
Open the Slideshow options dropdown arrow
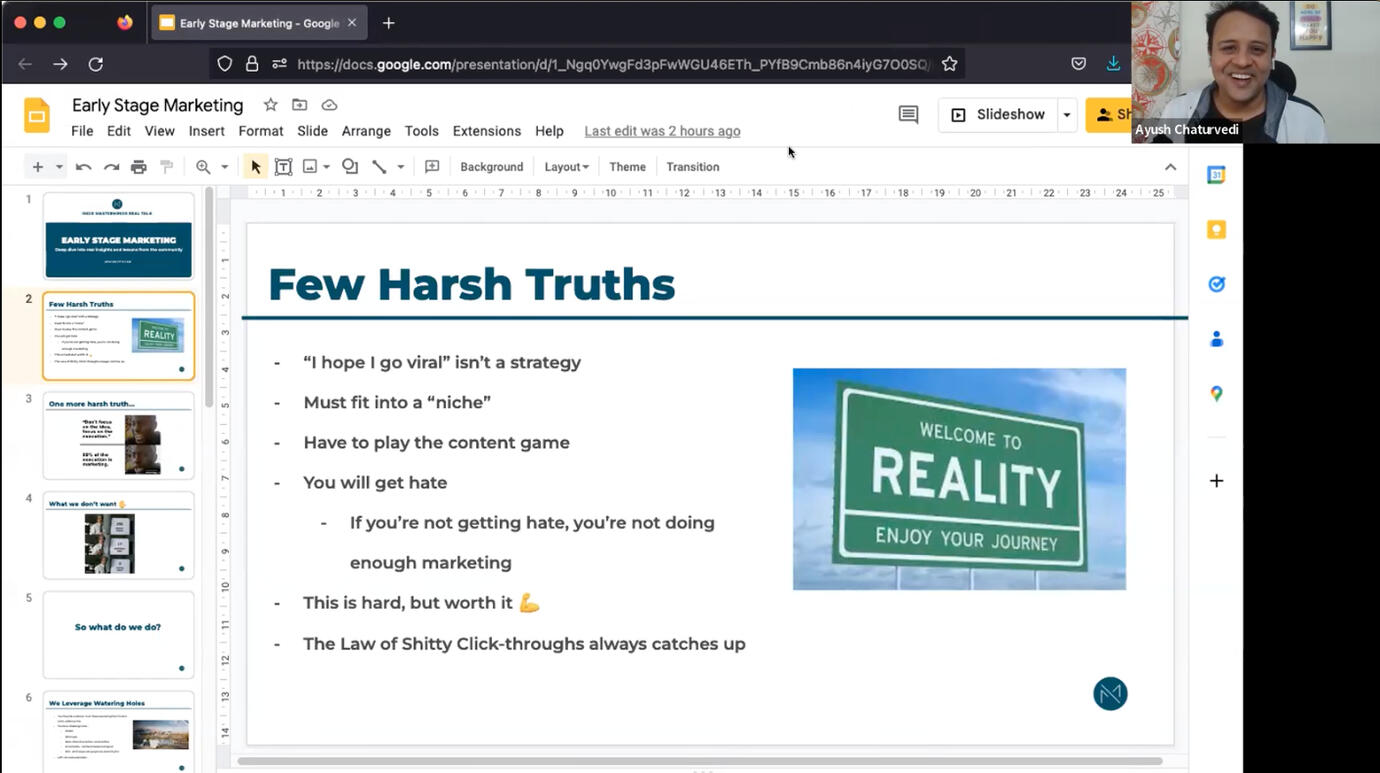click(1066, 115)
